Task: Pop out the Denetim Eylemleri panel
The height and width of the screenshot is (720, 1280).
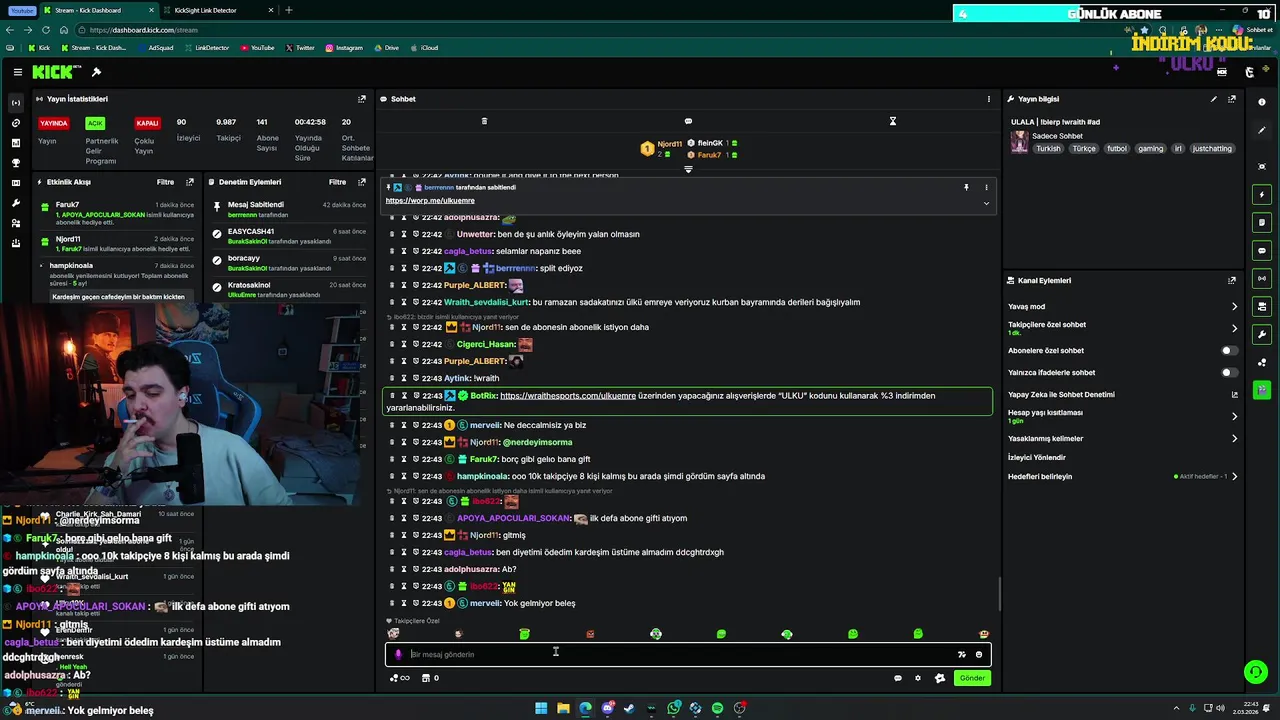Action: click(362, 182)
